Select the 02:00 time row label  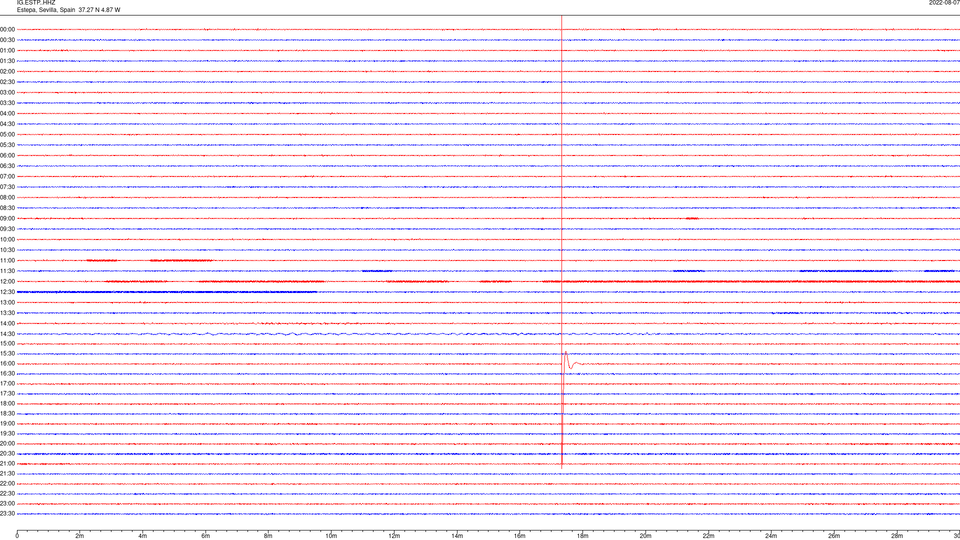coord(7,72)
